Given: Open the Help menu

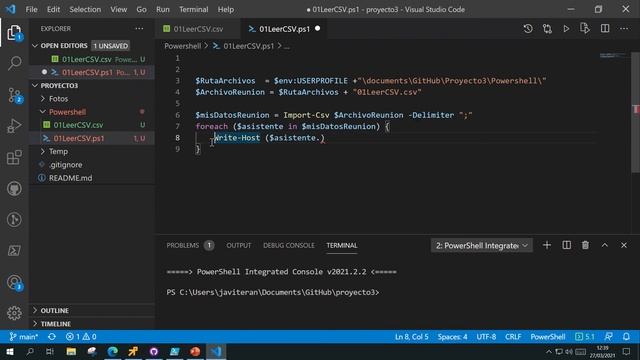Looking at the screenshot, I should pos(226,9).
